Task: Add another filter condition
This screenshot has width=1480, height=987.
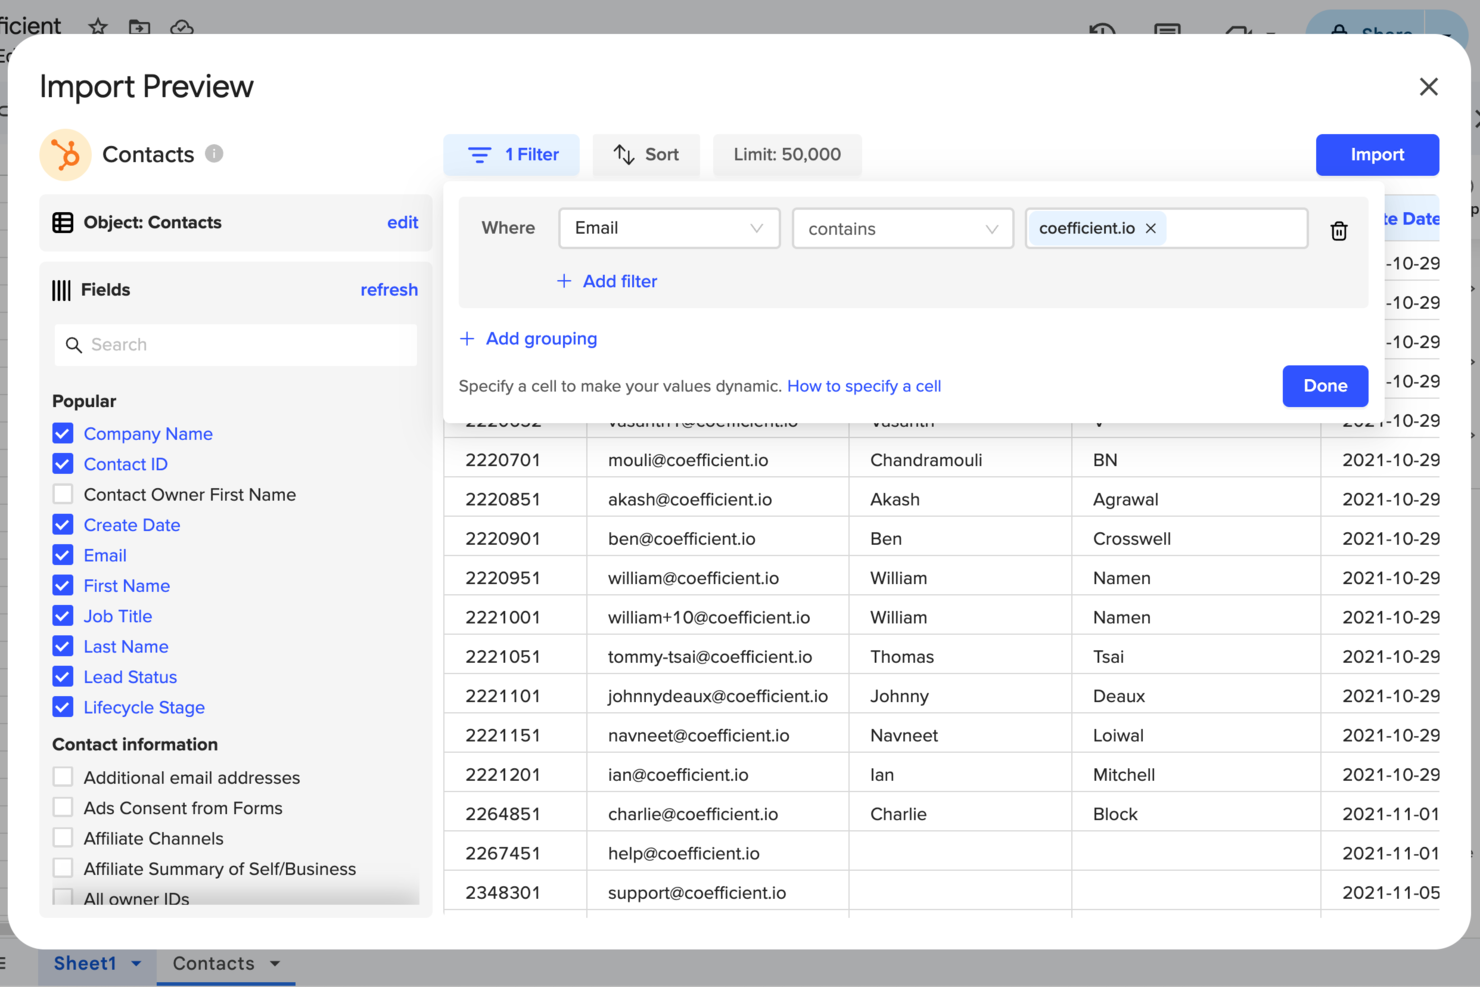Action: (606, 281)
